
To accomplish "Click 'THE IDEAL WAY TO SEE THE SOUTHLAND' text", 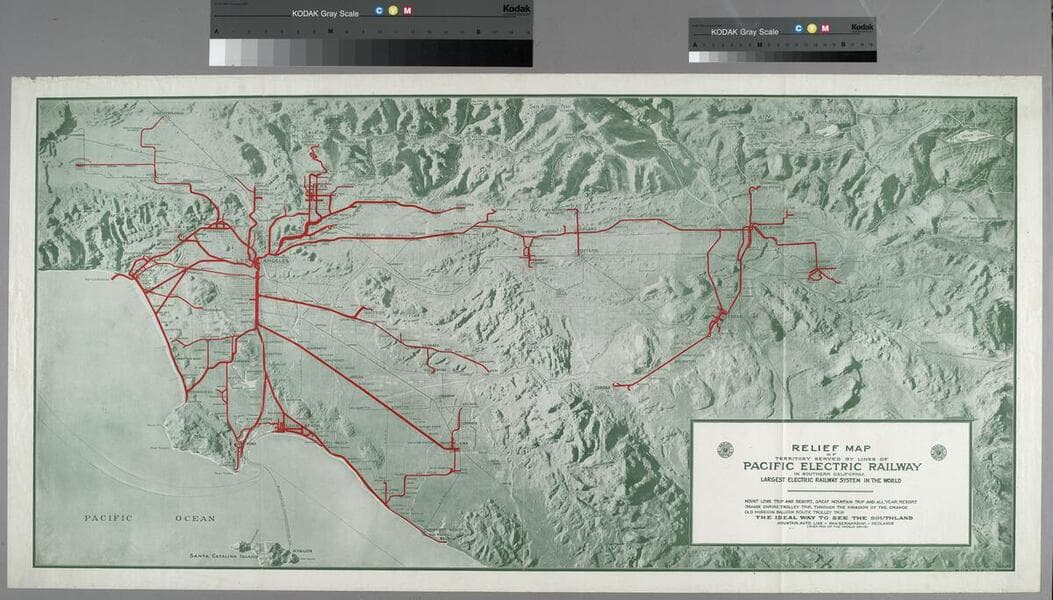I will point(831,517).
